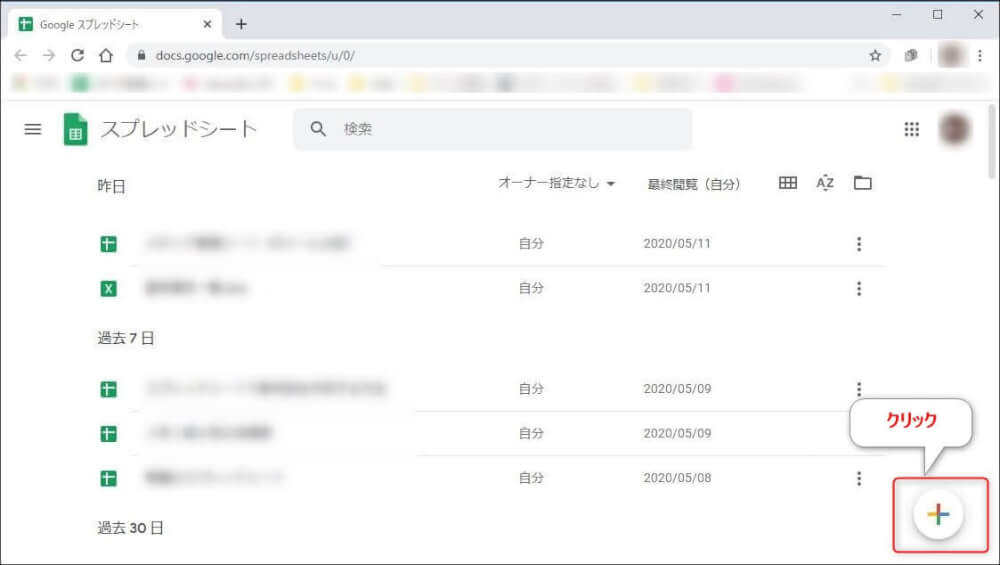Open more options for the Excel file

coord(858,289)
